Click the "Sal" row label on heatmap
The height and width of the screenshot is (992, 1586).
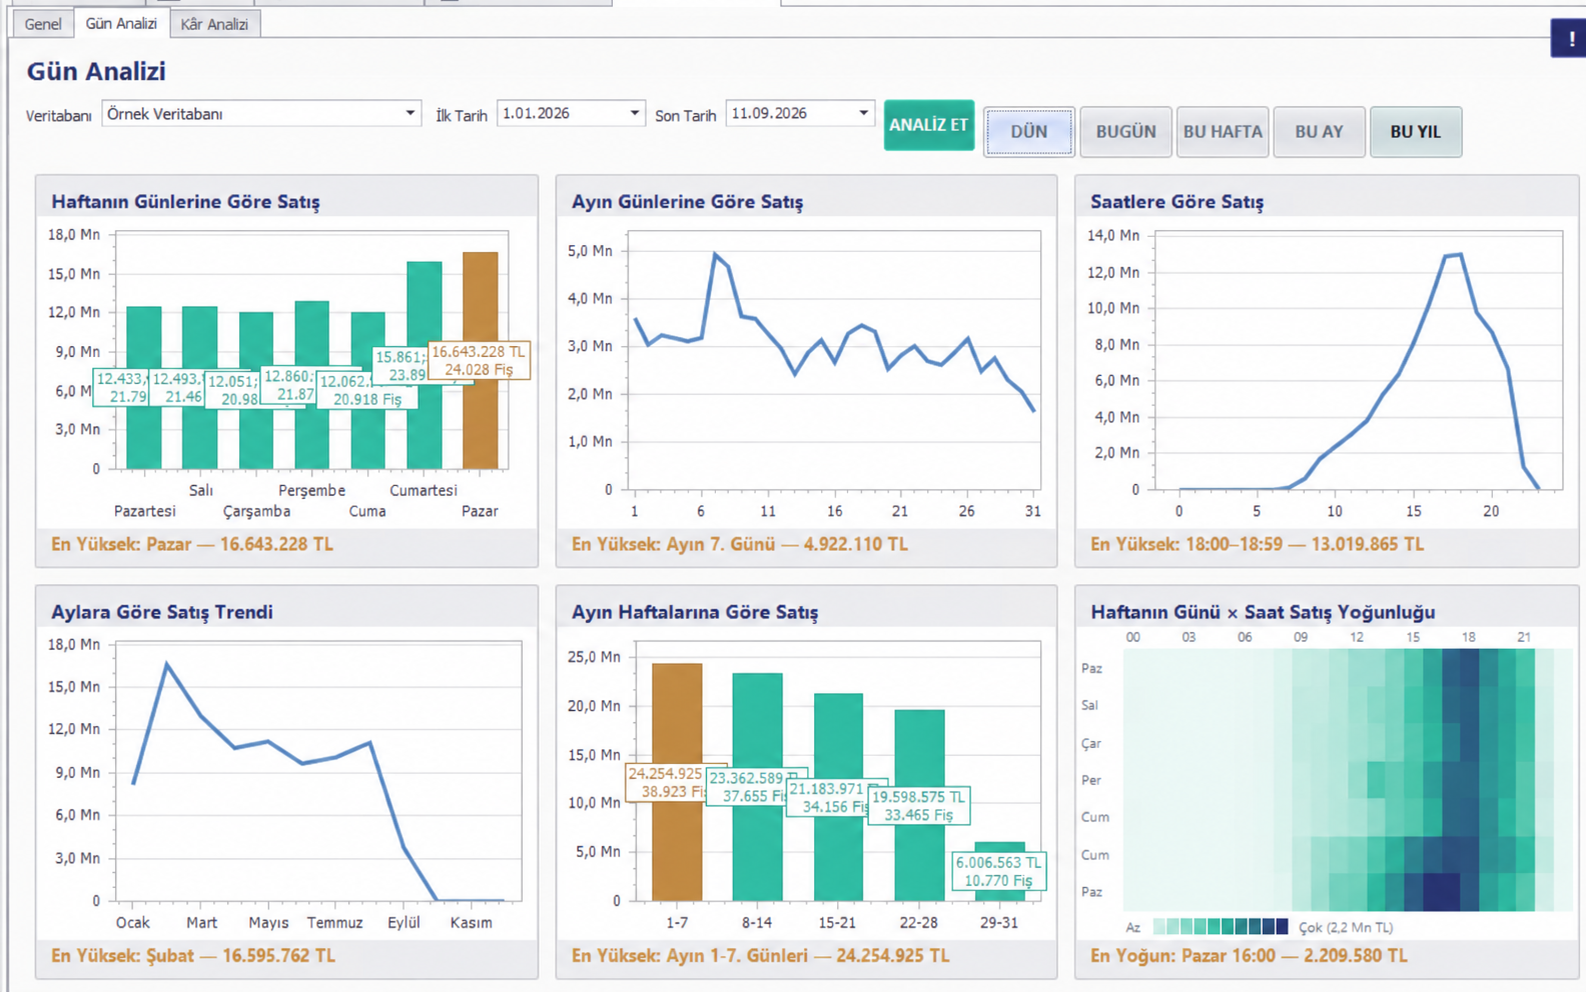[x=1090, y=705]
